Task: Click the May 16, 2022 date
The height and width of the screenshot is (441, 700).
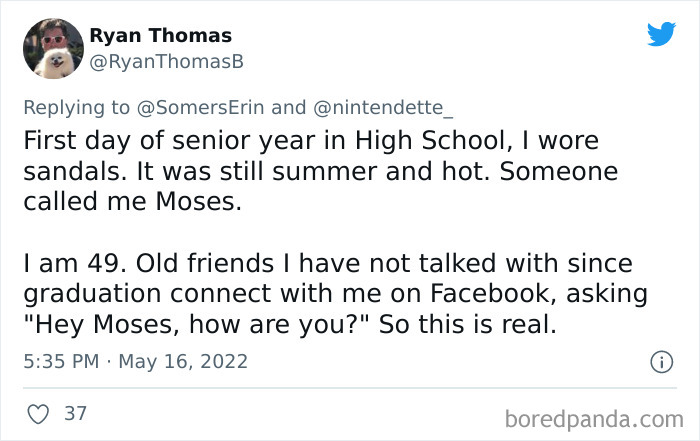Action: pyautogui.click(x=184, y=361)
